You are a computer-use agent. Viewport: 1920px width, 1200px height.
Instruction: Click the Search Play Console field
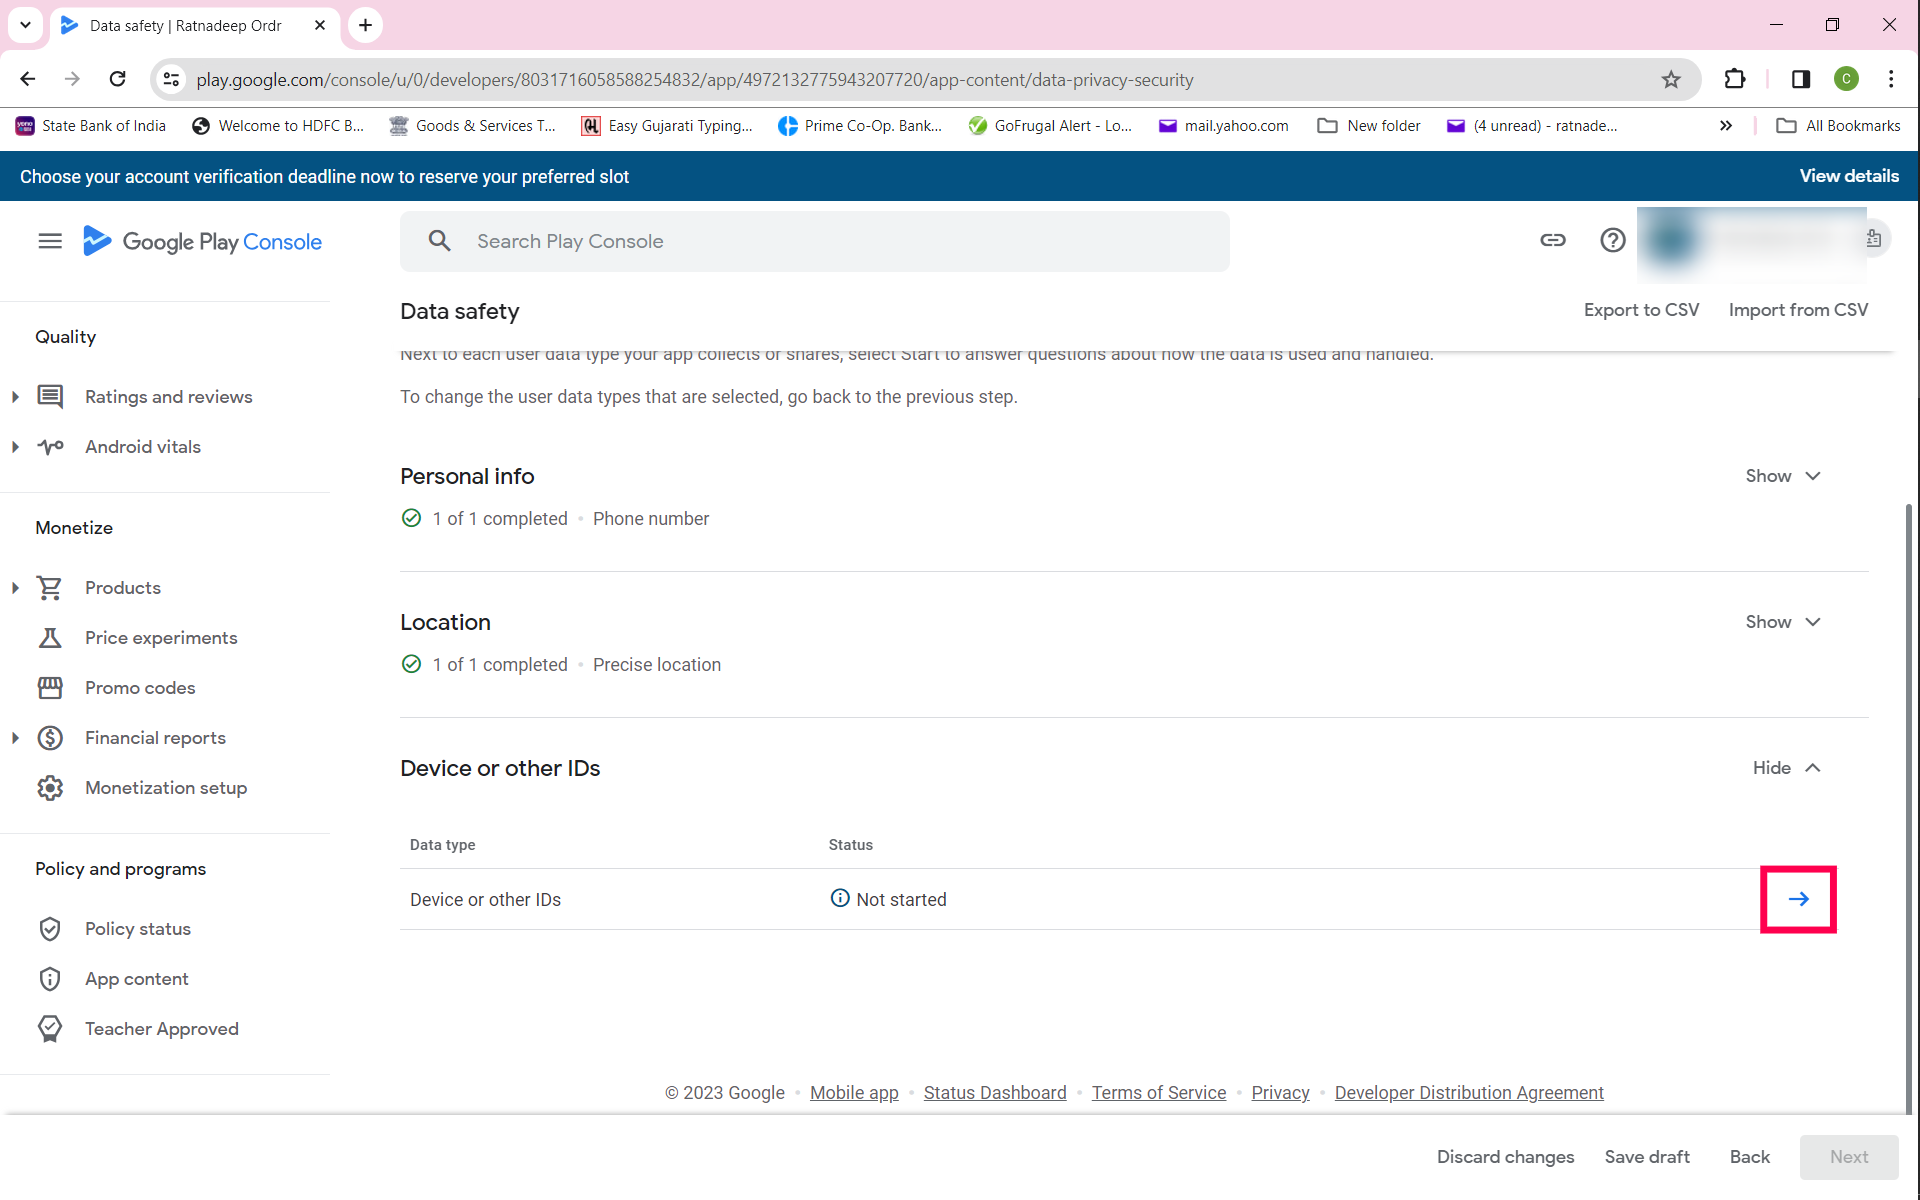click(815, 241)
